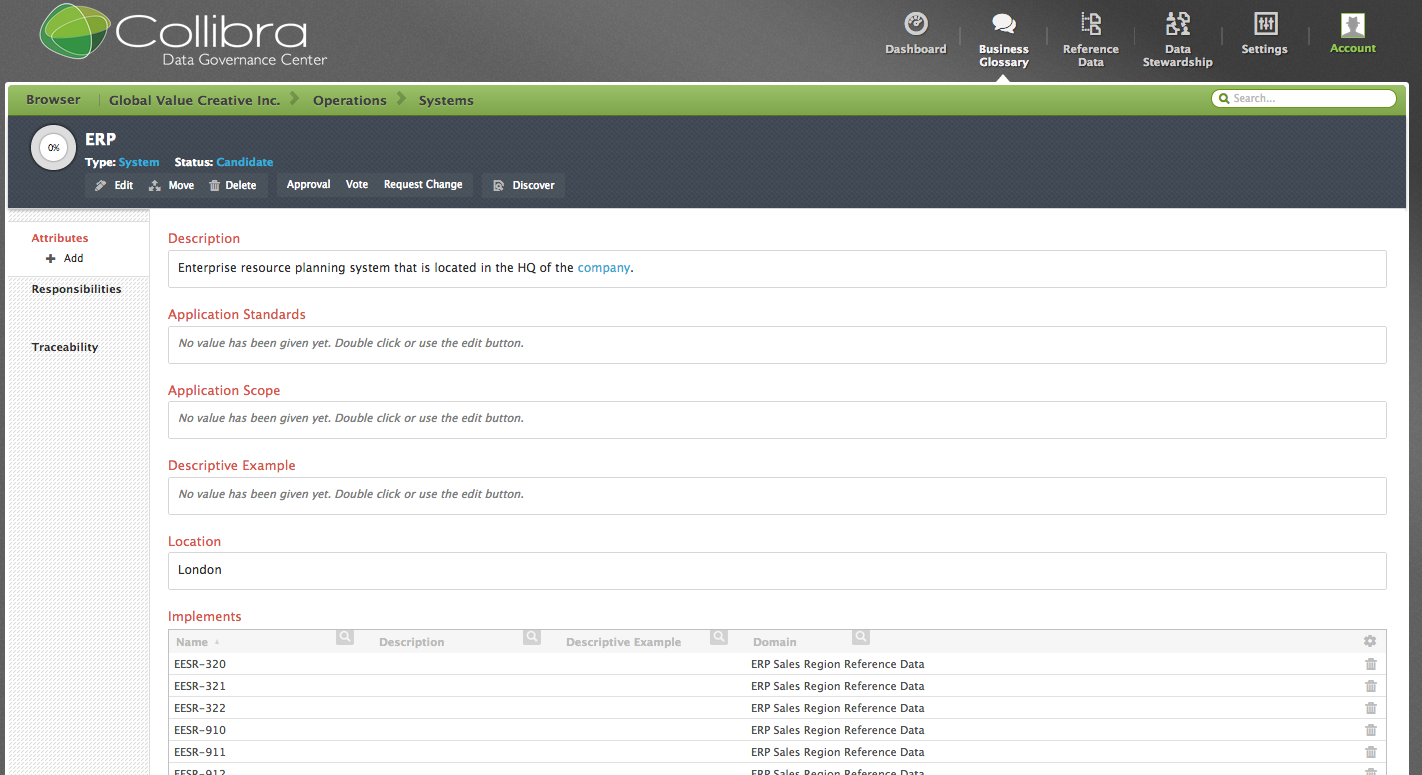Open the EESR-321 row name
The image size is (1422, 775).
click(x=200, y=686)
